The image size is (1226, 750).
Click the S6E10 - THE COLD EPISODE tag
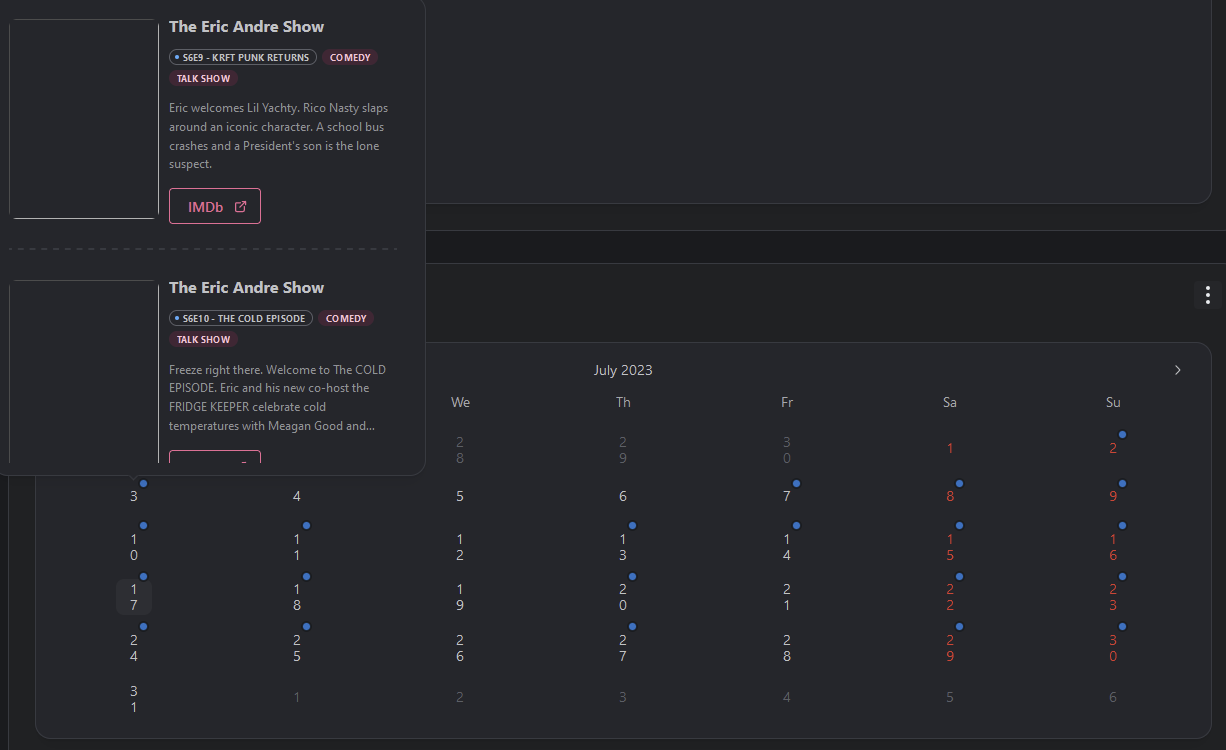coord(241,318)
